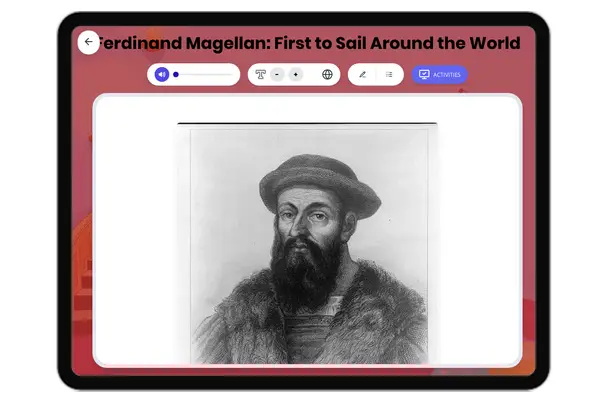Jump to the end of the audio track

[232, 74]
